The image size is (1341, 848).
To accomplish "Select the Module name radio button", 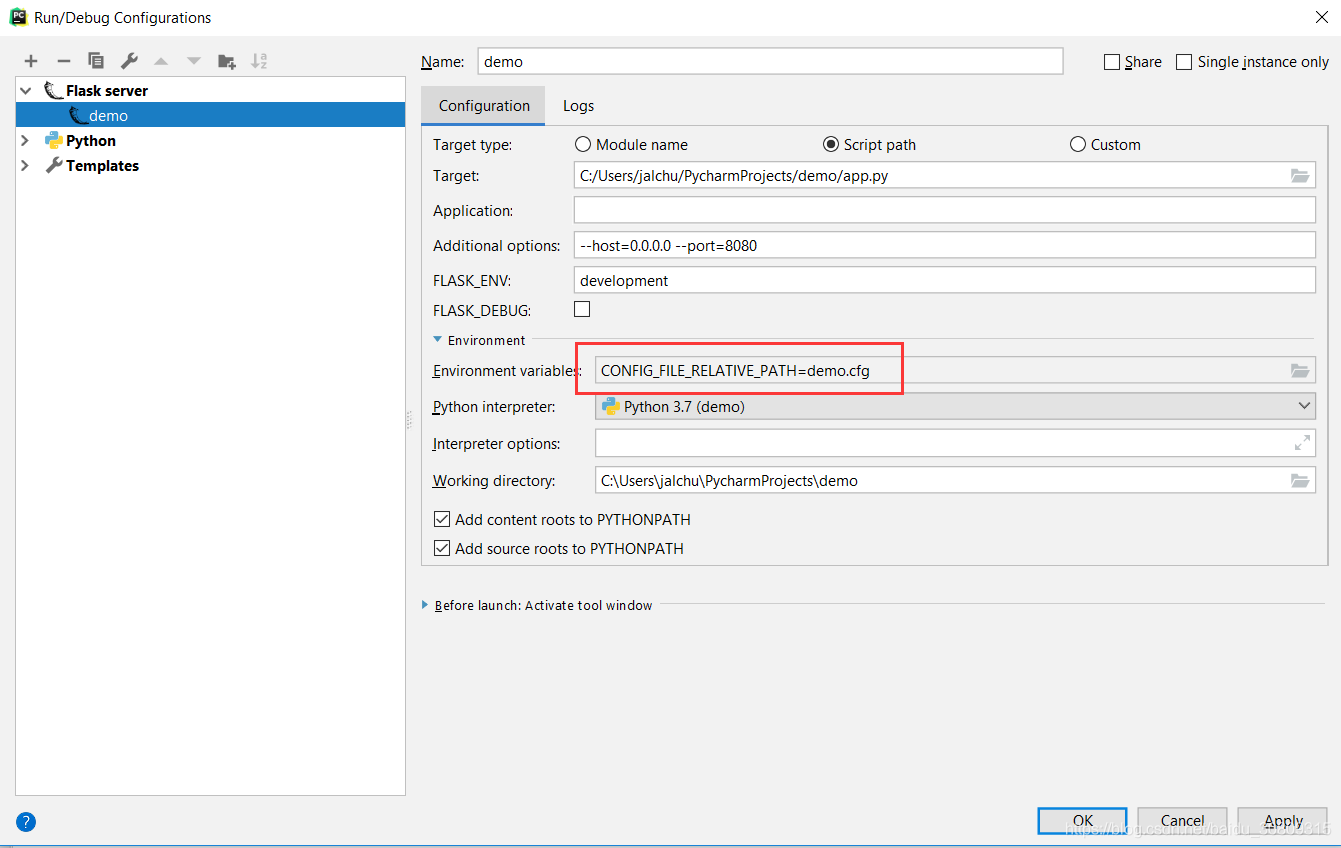I will [582, 145].
